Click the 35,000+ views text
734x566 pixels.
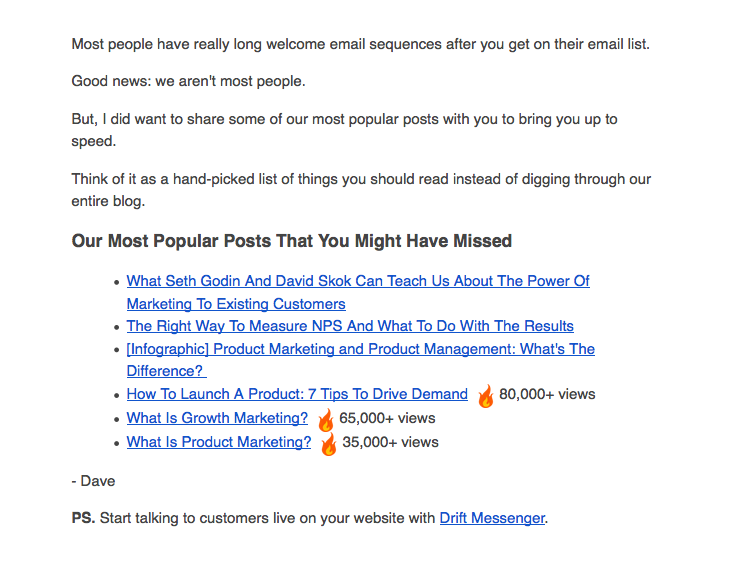click(x=390, y=442)
